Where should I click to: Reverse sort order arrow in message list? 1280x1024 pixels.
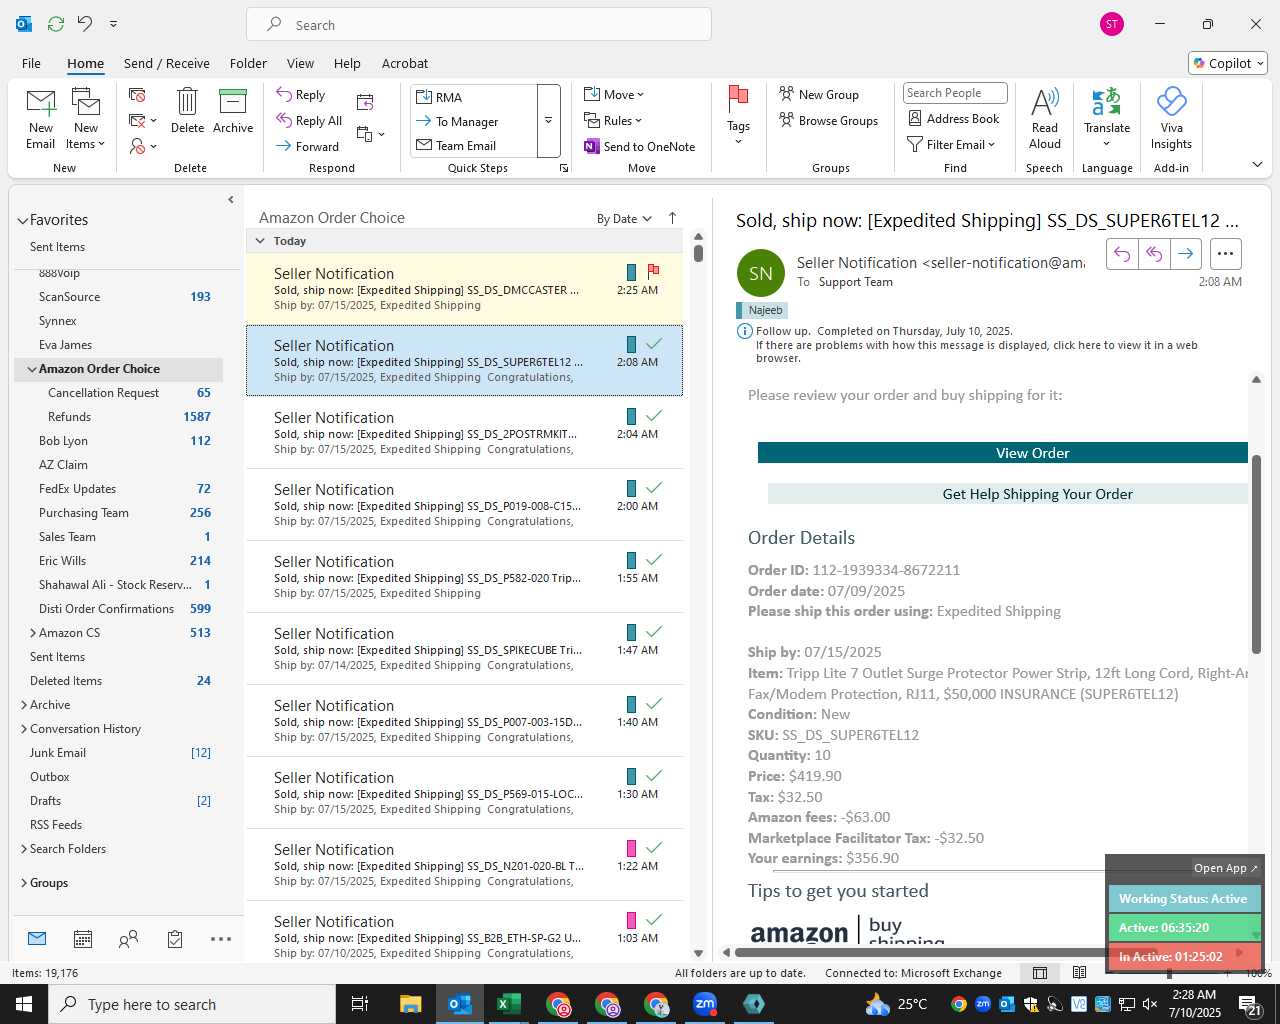point(672,218)
